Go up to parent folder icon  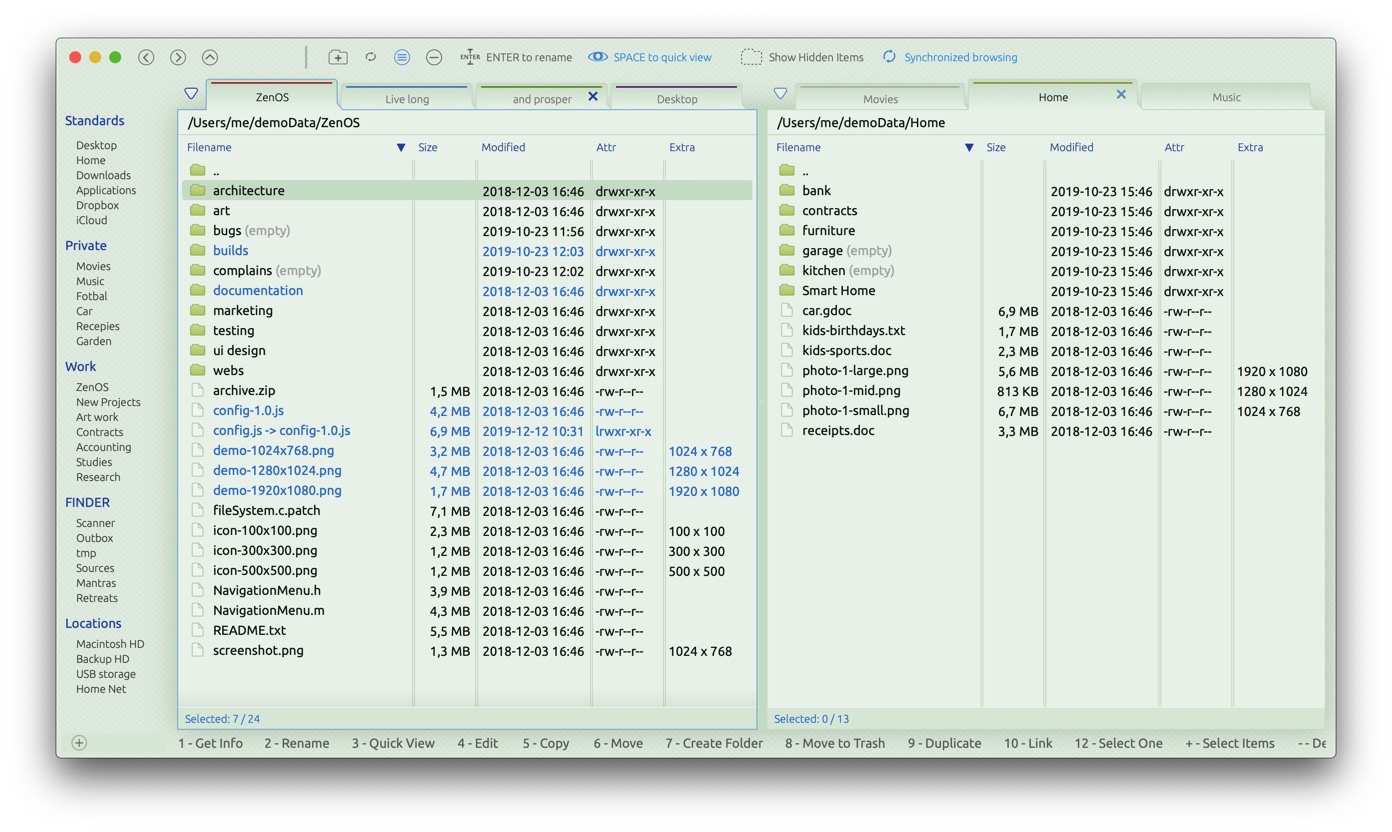point(210,58)
